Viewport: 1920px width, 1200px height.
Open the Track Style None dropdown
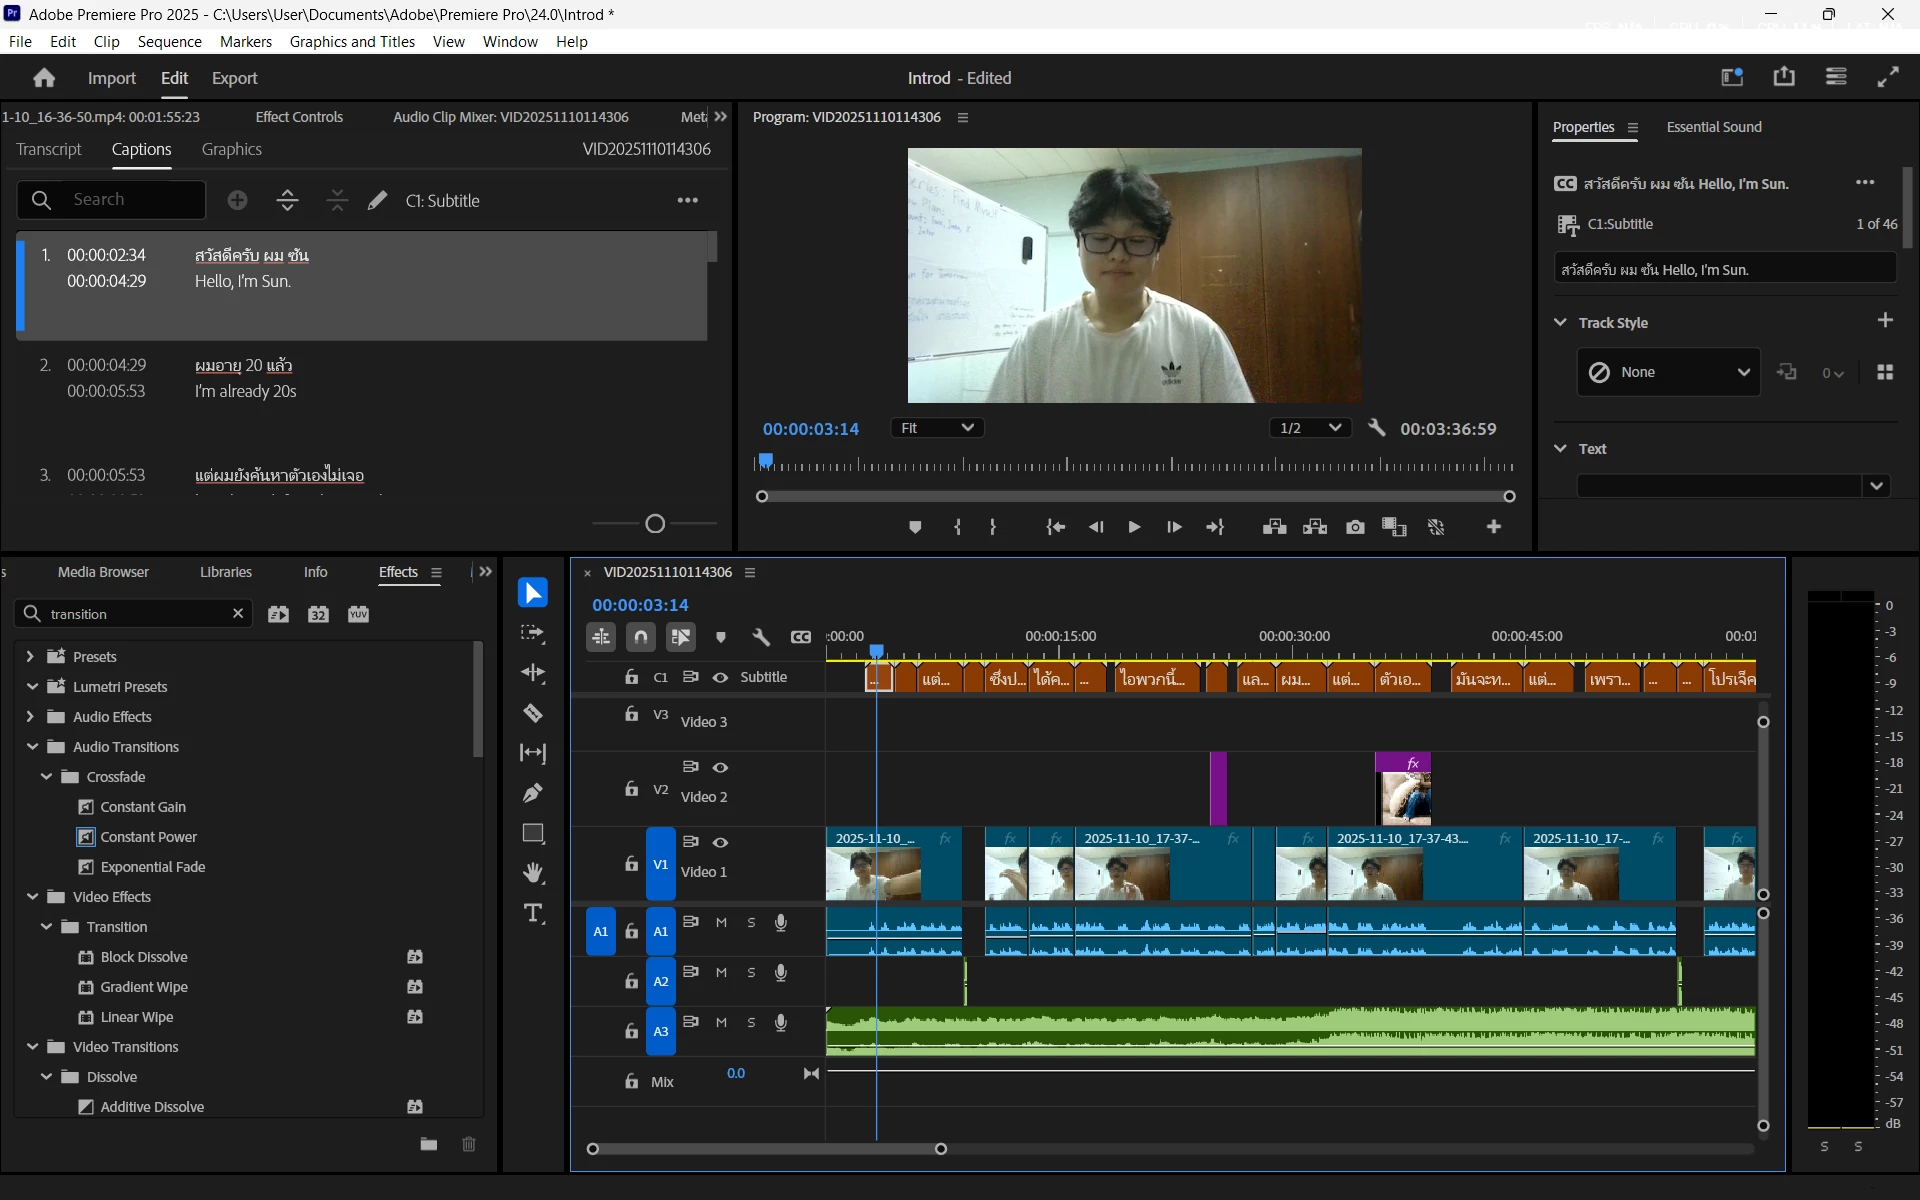coord(1668,372)
